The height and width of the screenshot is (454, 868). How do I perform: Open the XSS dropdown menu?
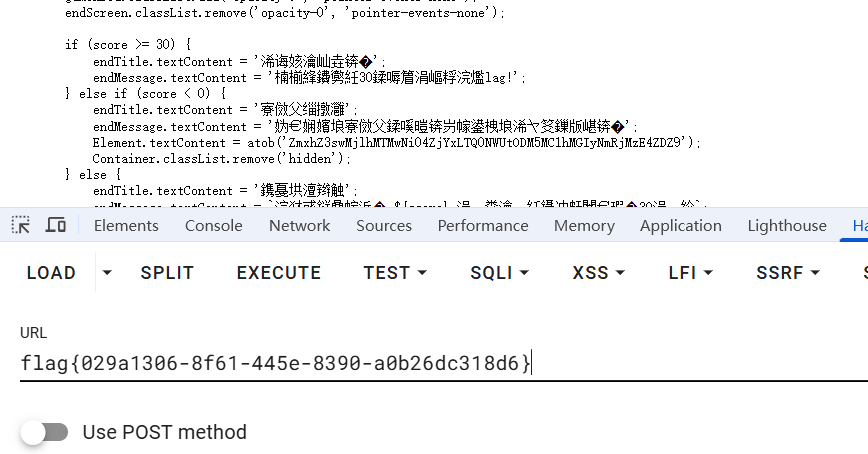[599, 273]
